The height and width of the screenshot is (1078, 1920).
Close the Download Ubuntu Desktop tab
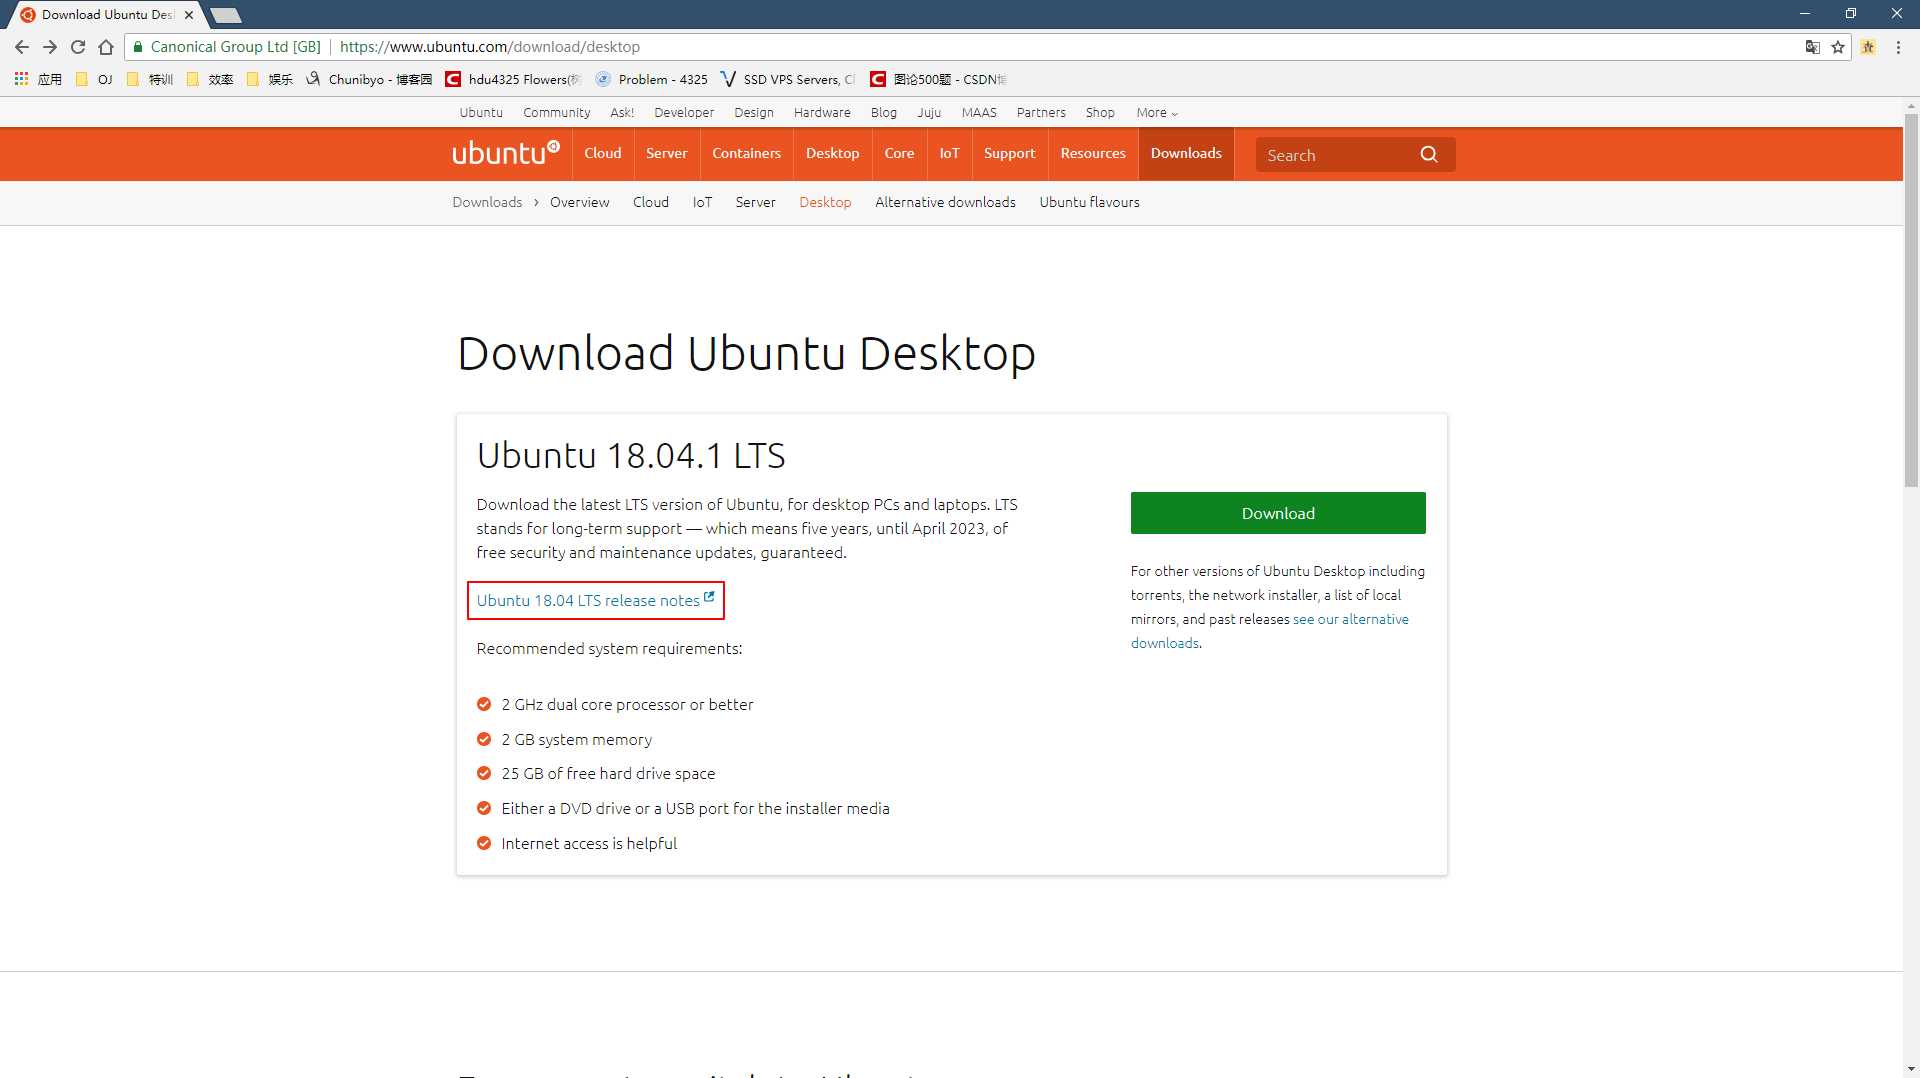click(x=189, y=15)
